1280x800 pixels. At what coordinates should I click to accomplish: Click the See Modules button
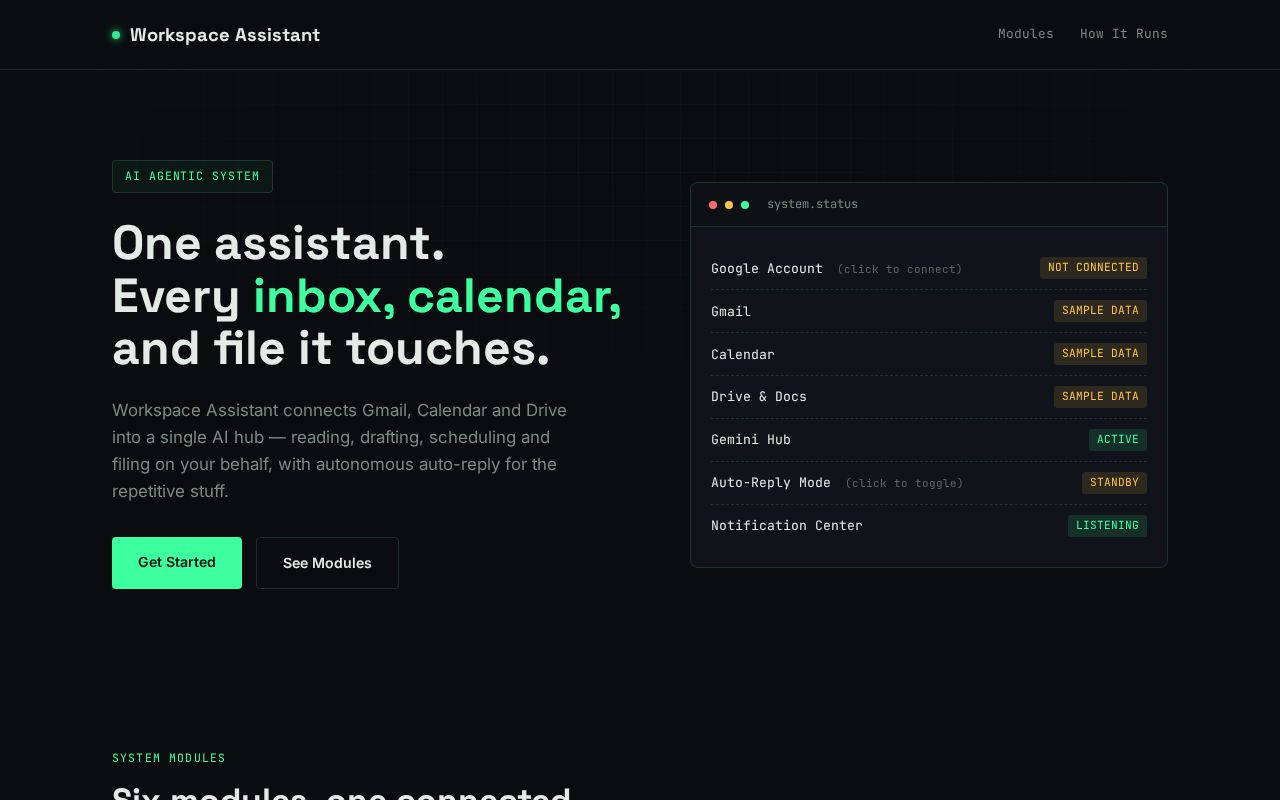pyautogui.click(x=327, y=563)
